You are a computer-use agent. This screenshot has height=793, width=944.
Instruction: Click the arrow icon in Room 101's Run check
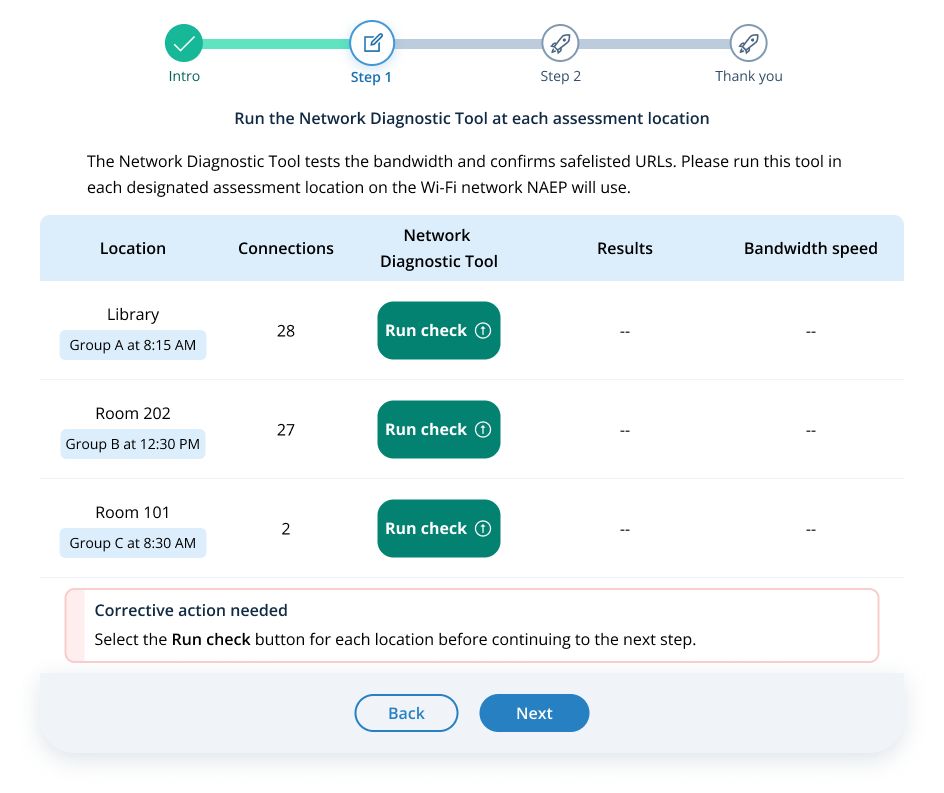(483, 528)
